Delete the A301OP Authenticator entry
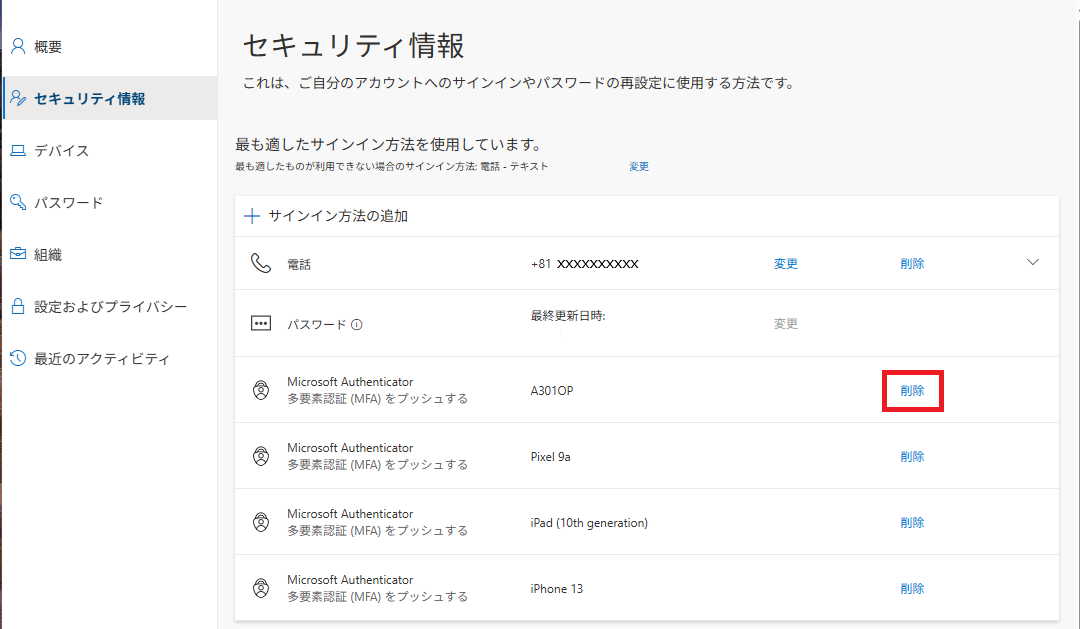Viewport: 1080px width, 629px height. (912, 390)
